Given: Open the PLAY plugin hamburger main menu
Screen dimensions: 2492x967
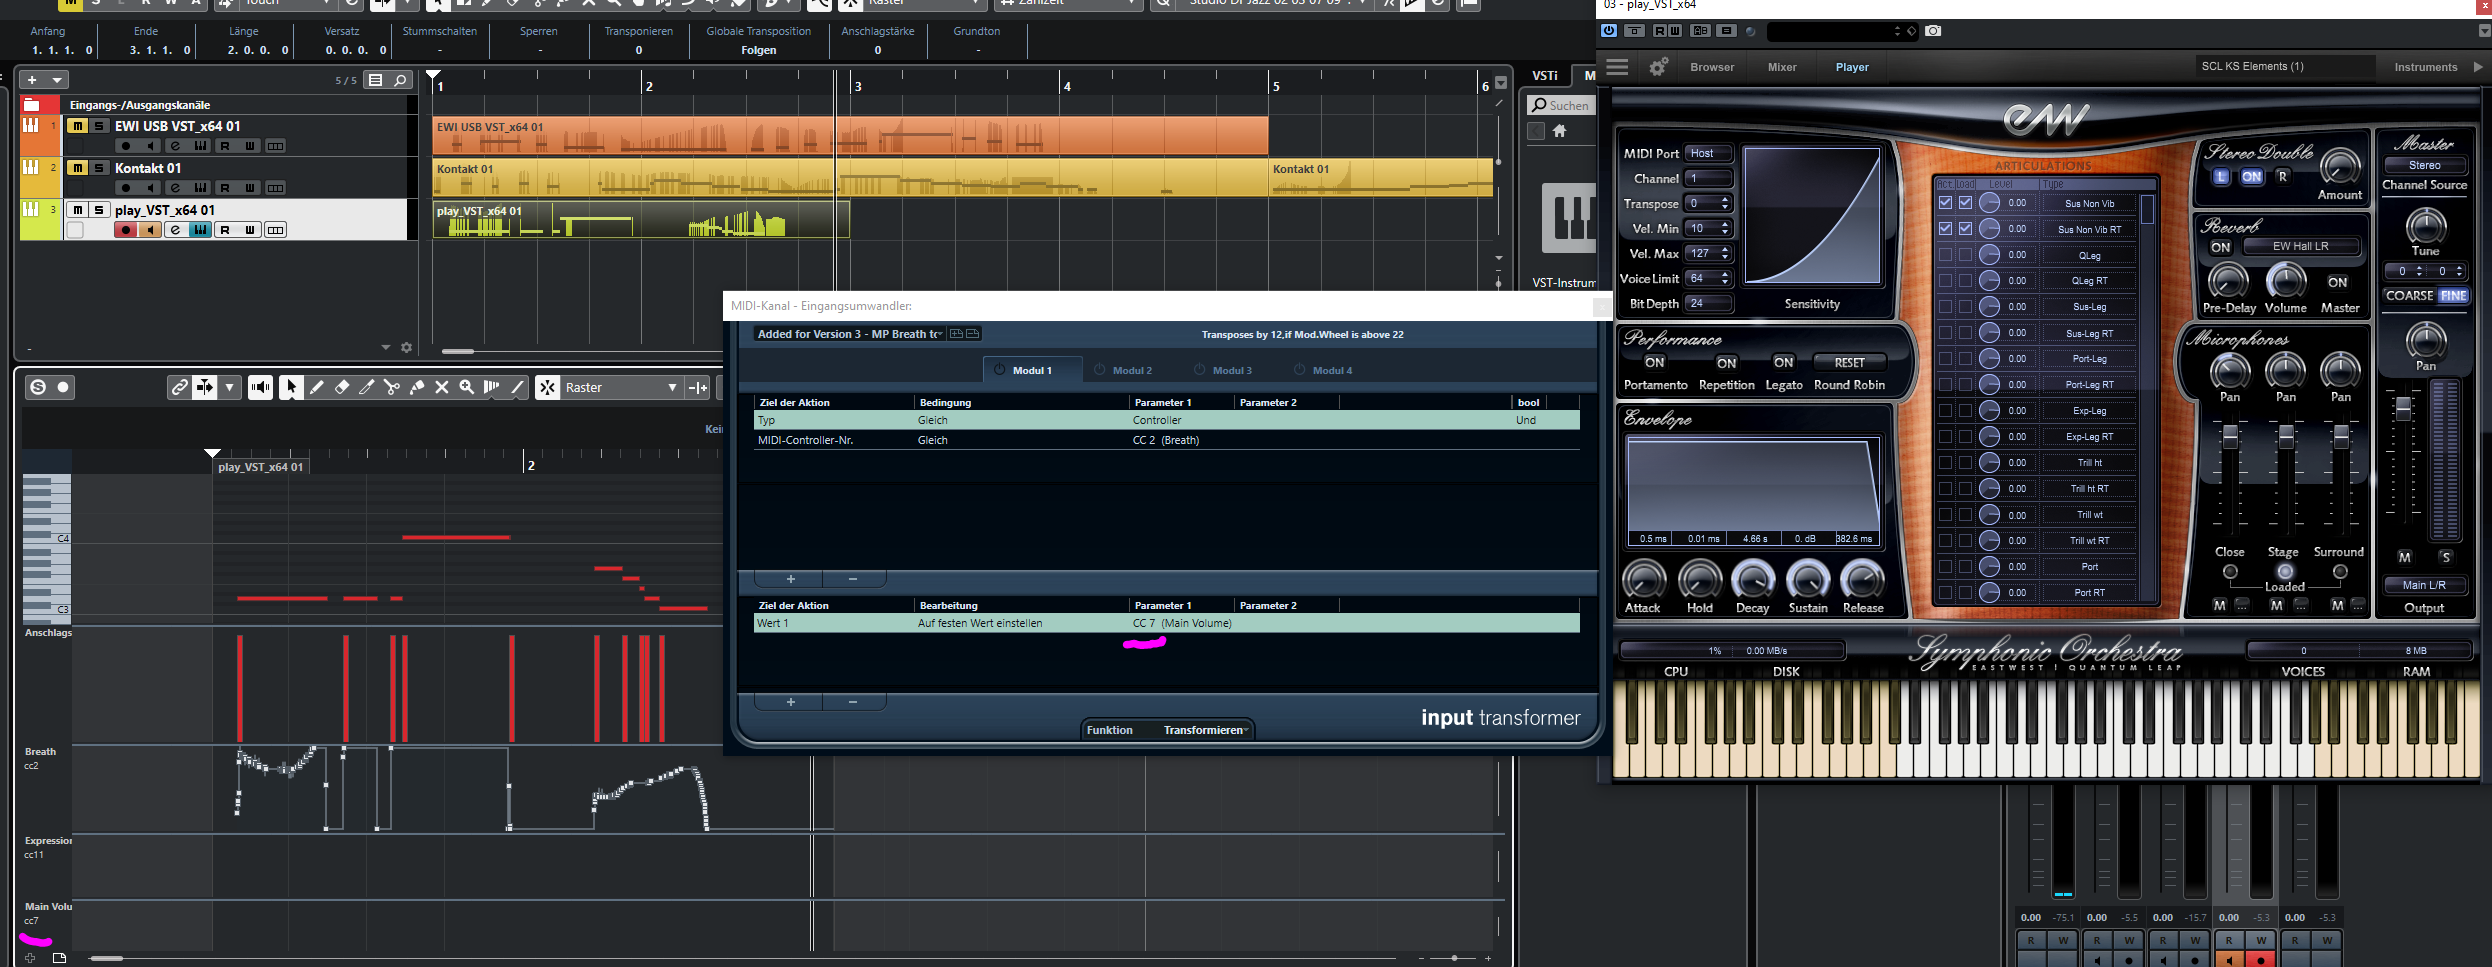Looking at the screenshot, I should [x=1617, y=67].
